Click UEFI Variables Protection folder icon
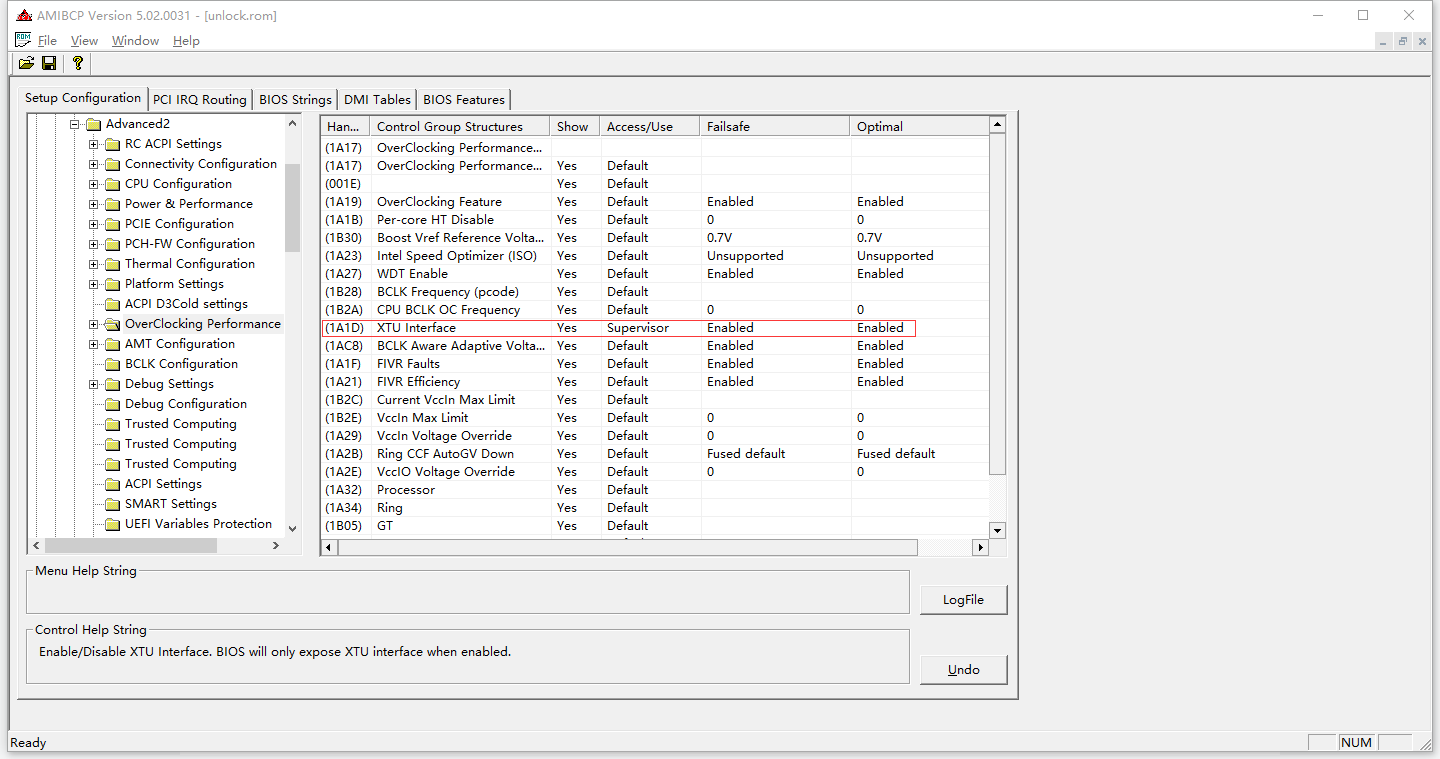The image size is (1440, 759). [x=112, y=524]
